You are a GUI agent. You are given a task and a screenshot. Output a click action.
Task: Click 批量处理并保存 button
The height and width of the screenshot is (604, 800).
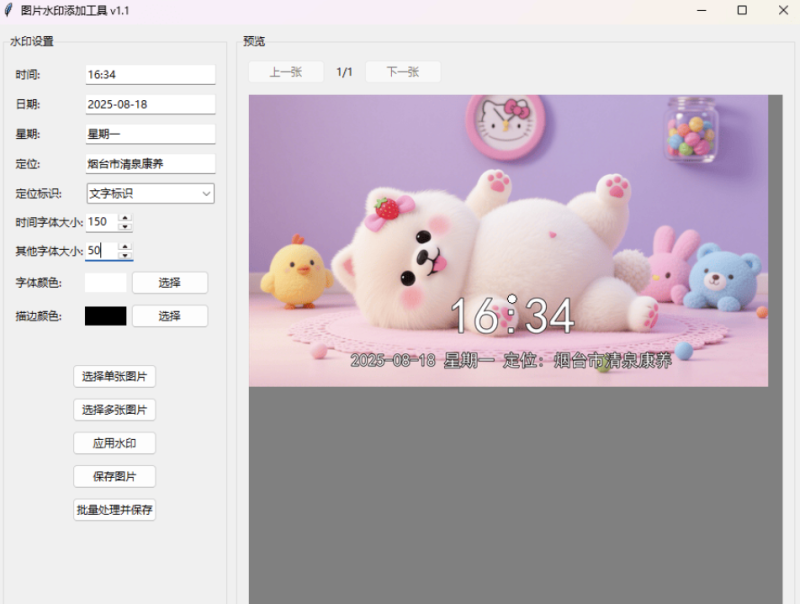pos(114,510)
